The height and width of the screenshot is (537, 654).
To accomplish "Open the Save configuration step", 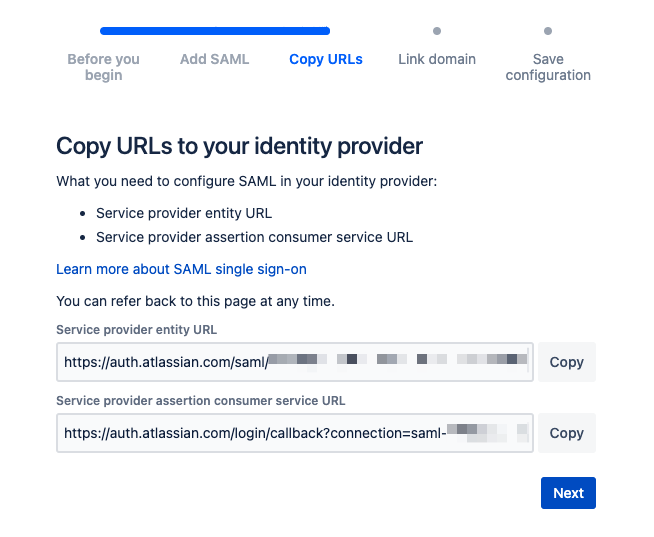I will click(x=548, y=67).
